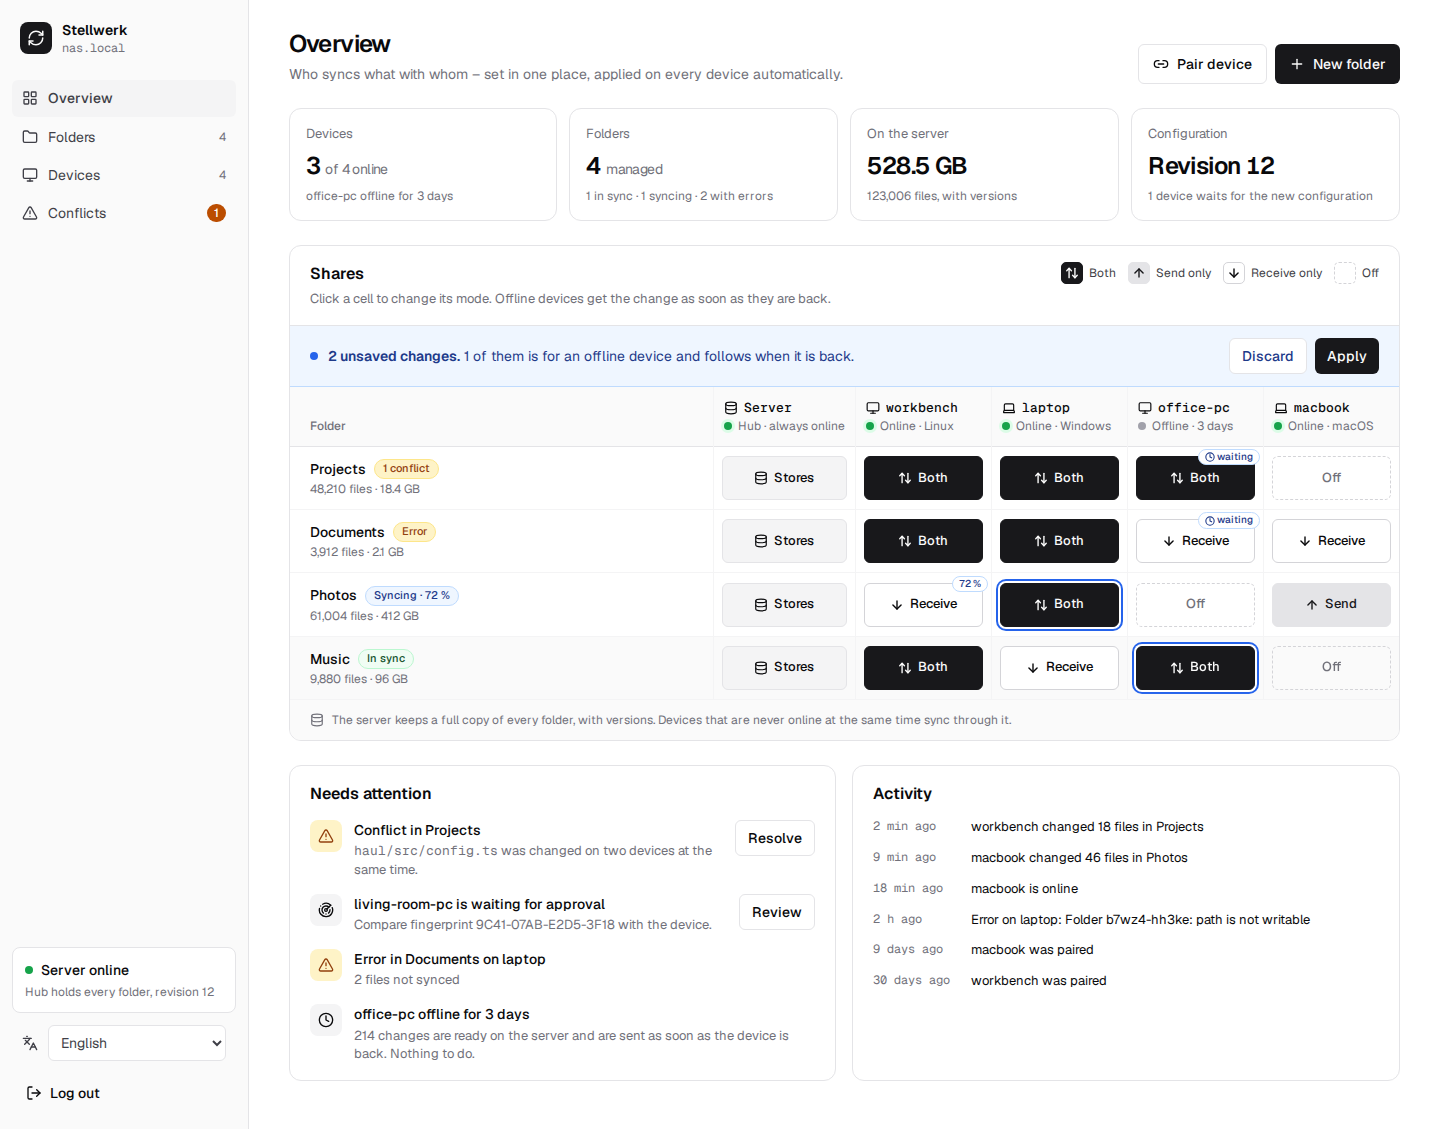Click the warning icon beside Conflict in Projects

326,836
